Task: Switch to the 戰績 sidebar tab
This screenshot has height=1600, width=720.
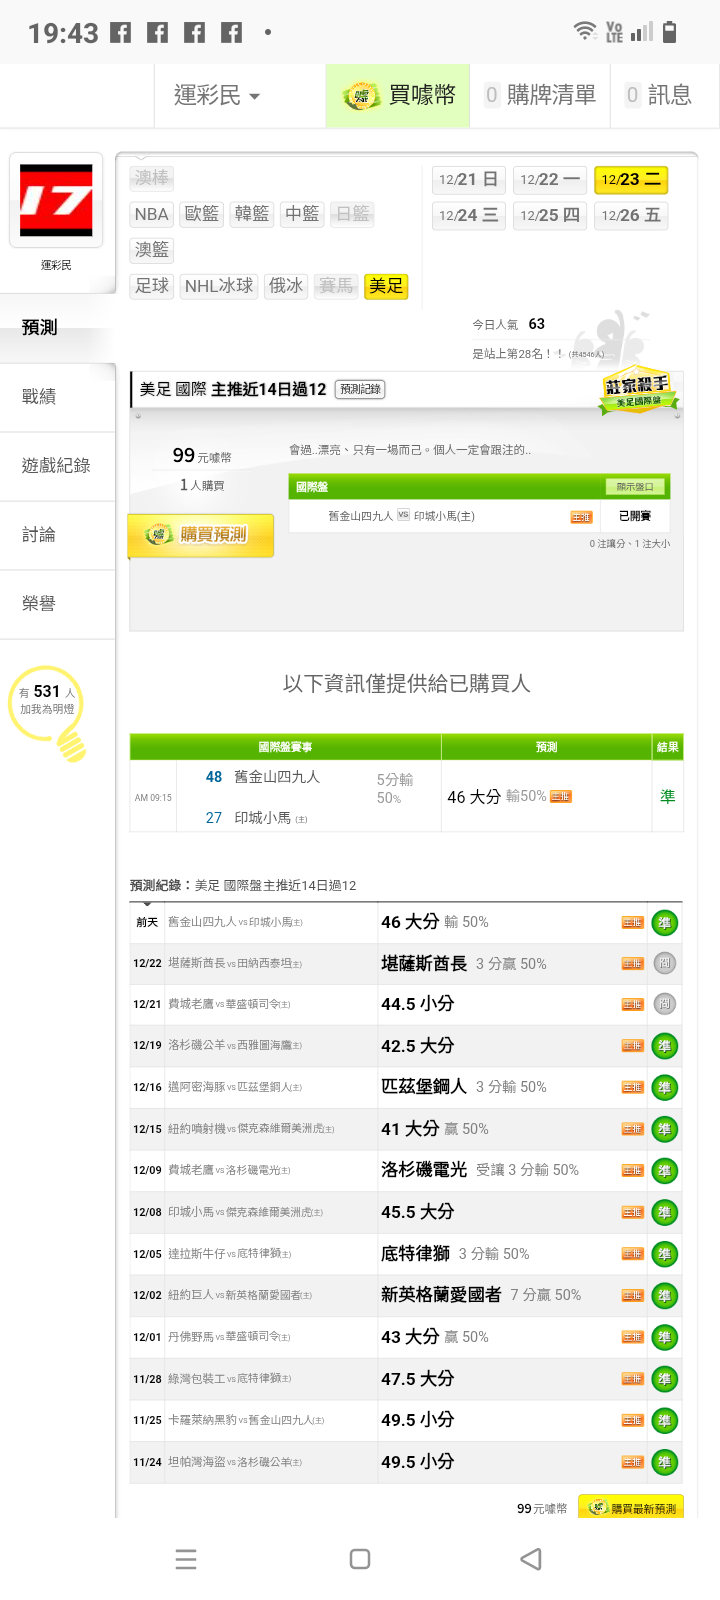Action: [x=39, y=397]
